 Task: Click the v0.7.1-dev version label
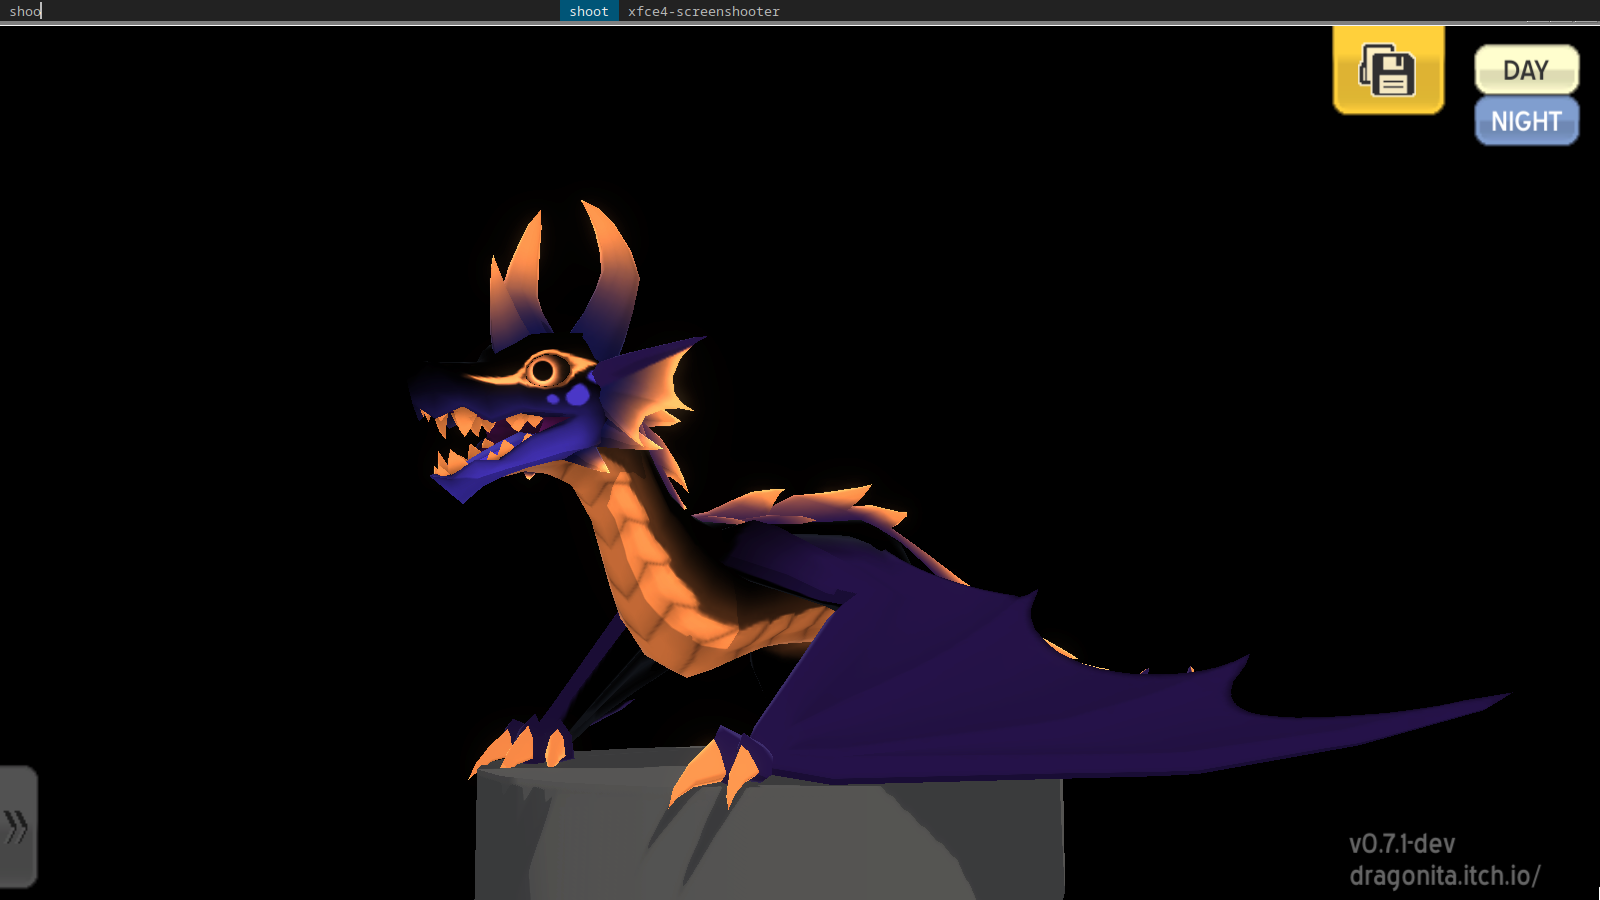pyautogui.click(x=1402, y=843)
